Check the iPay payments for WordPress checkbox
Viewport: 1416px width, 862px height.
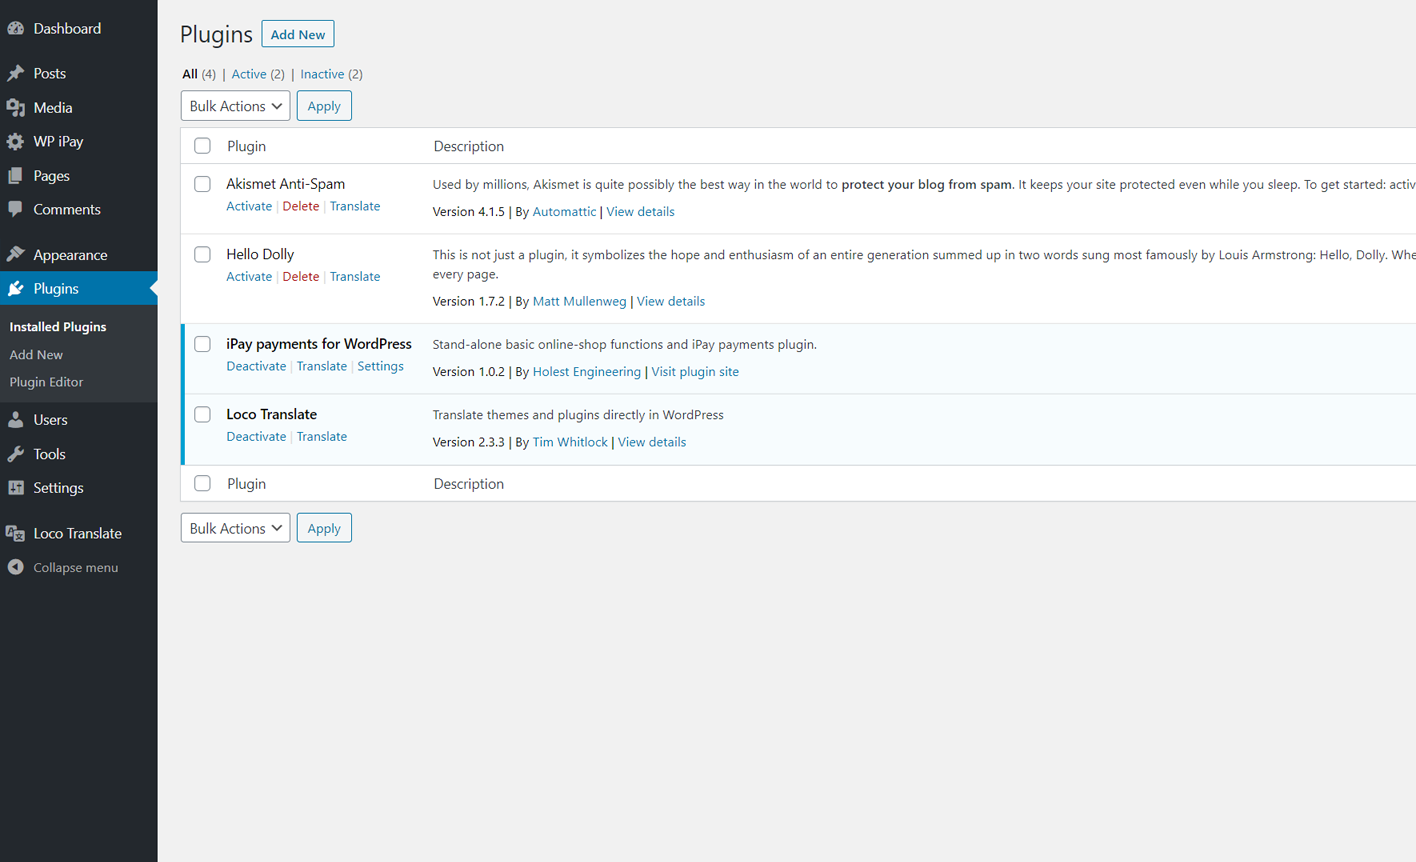[202, 344]
